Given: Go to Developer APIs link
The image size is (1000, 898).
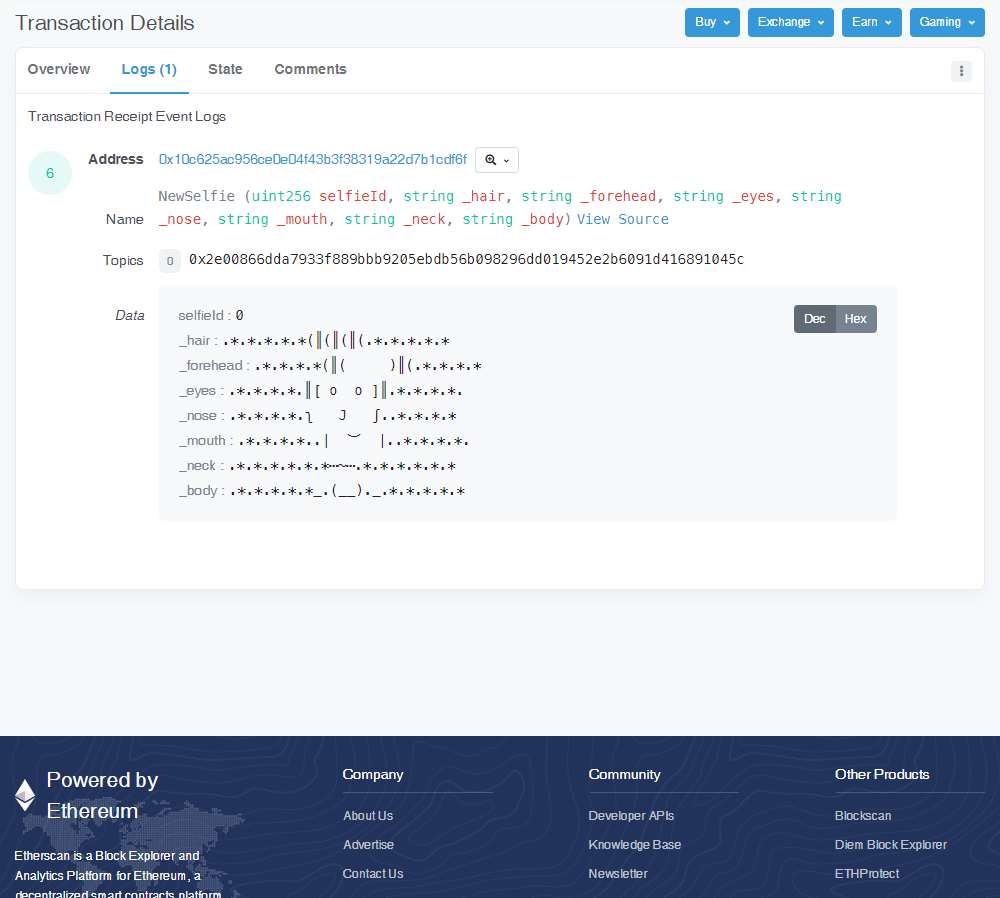Looking at the screenshot, I should [631, 816].
